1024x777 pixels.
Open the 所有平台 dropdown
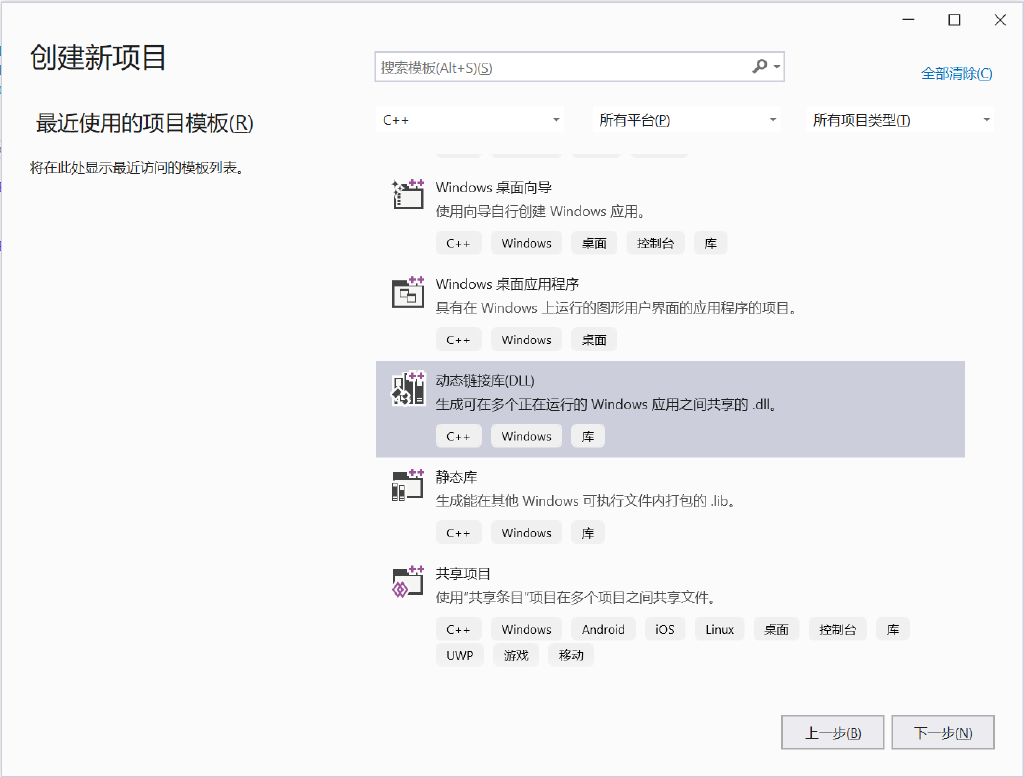pos(687,118)
